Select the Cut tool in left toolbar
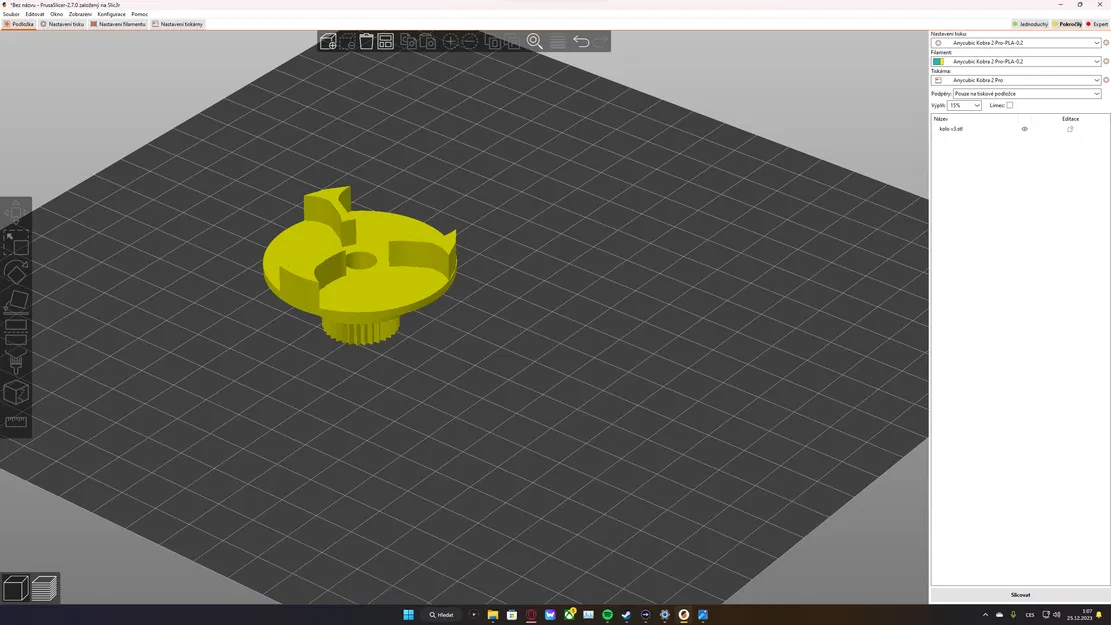Screen dimensions: 1111x625 tap(16, 331)
